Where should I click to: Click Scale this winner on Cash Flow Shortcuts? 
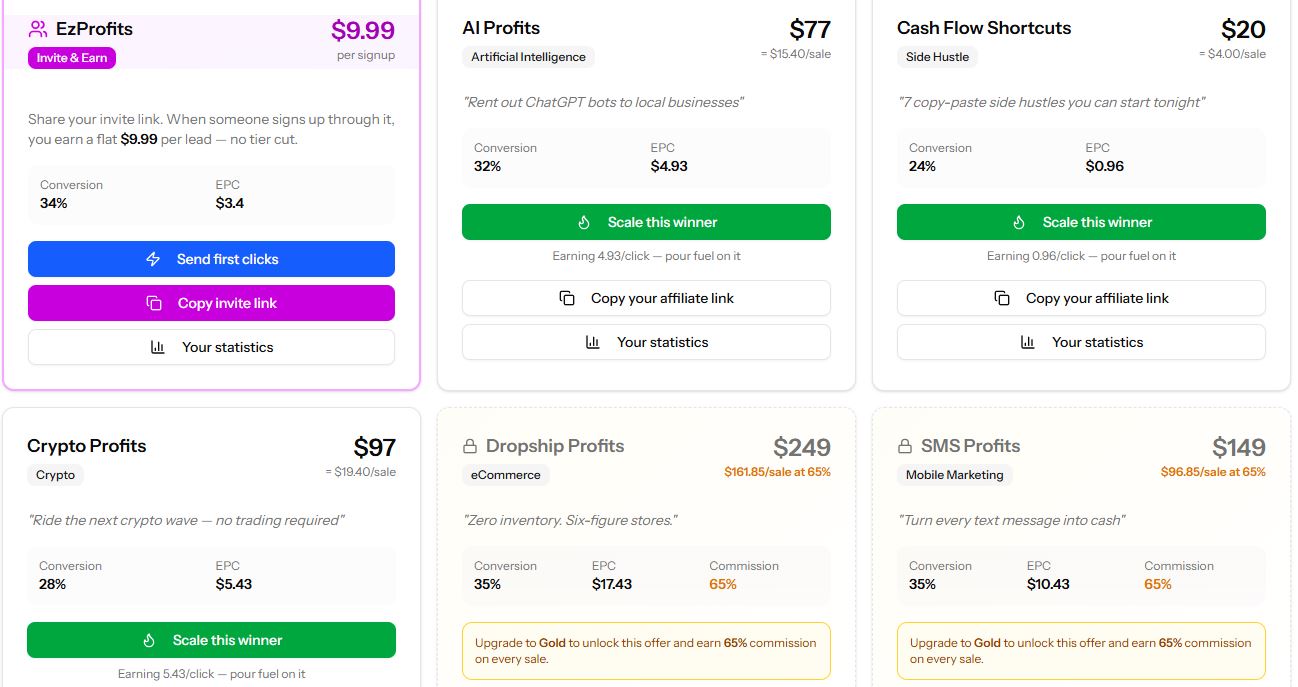pyautogui.click(x=1081, y=222)
